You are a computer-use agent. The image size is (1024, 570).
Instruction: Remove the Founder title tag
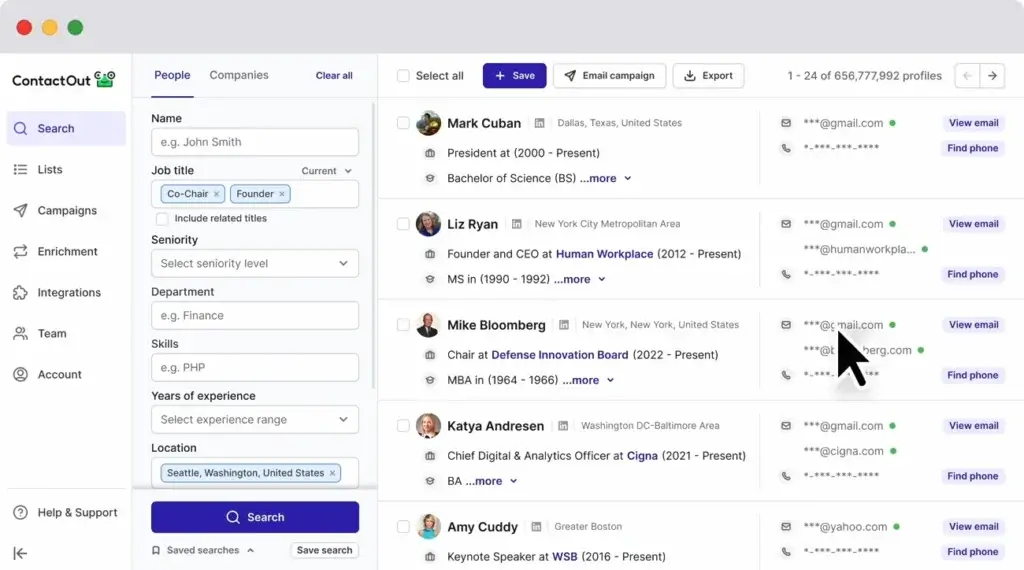[282, 194]
